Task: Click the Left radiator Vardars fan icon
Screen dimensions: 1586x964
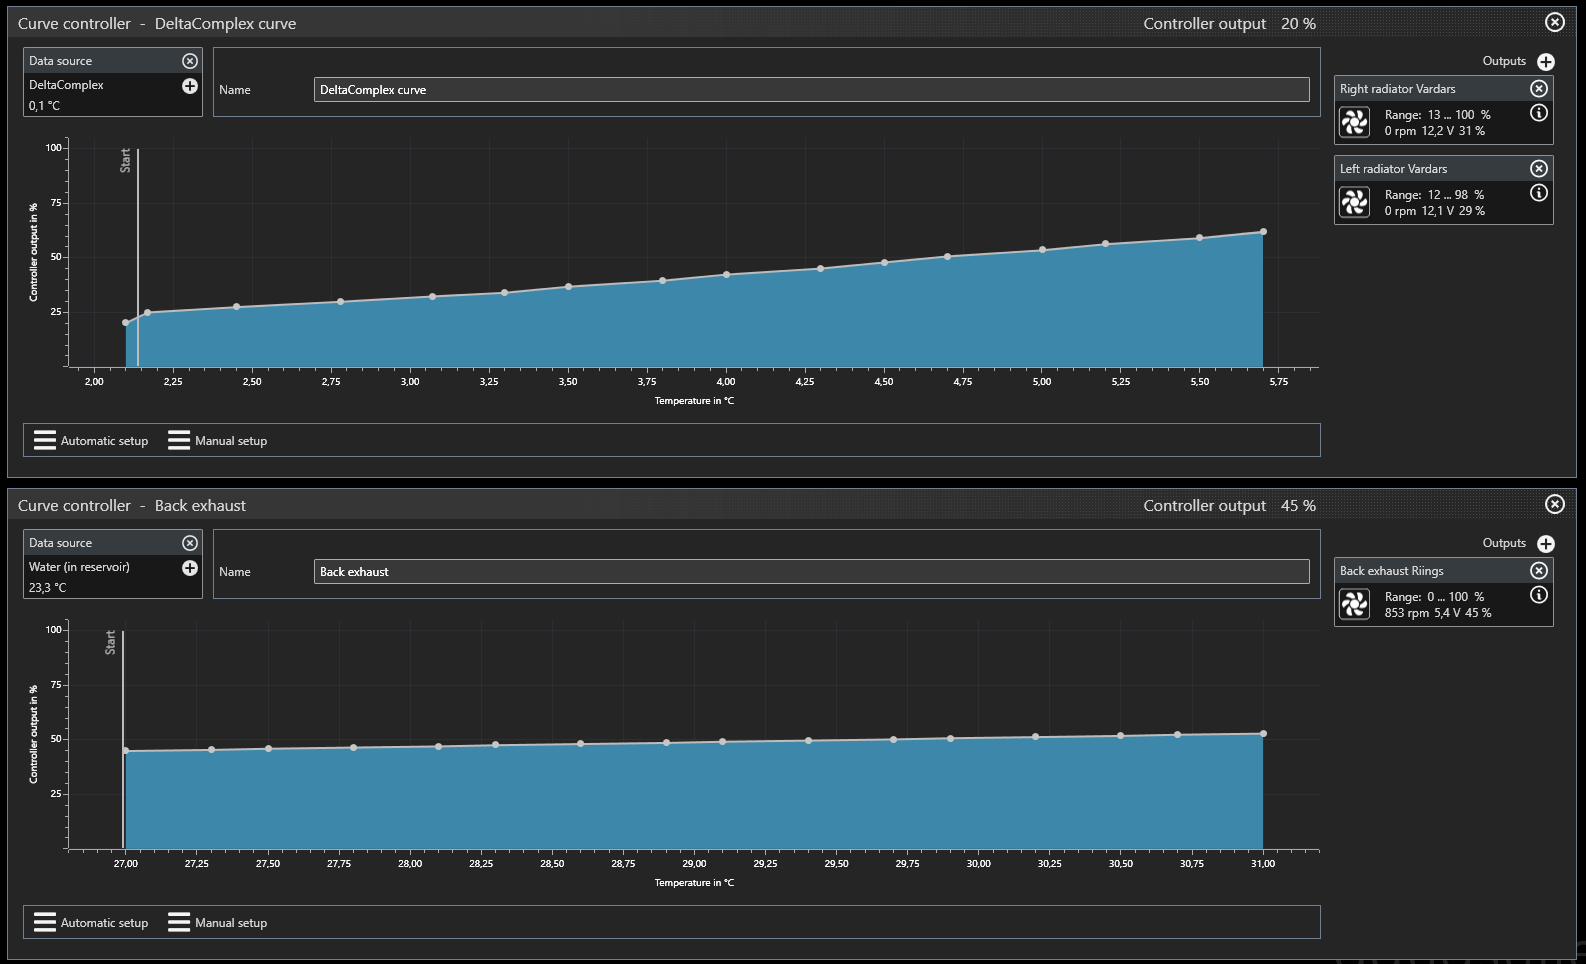Action: tap(1355, 203)
